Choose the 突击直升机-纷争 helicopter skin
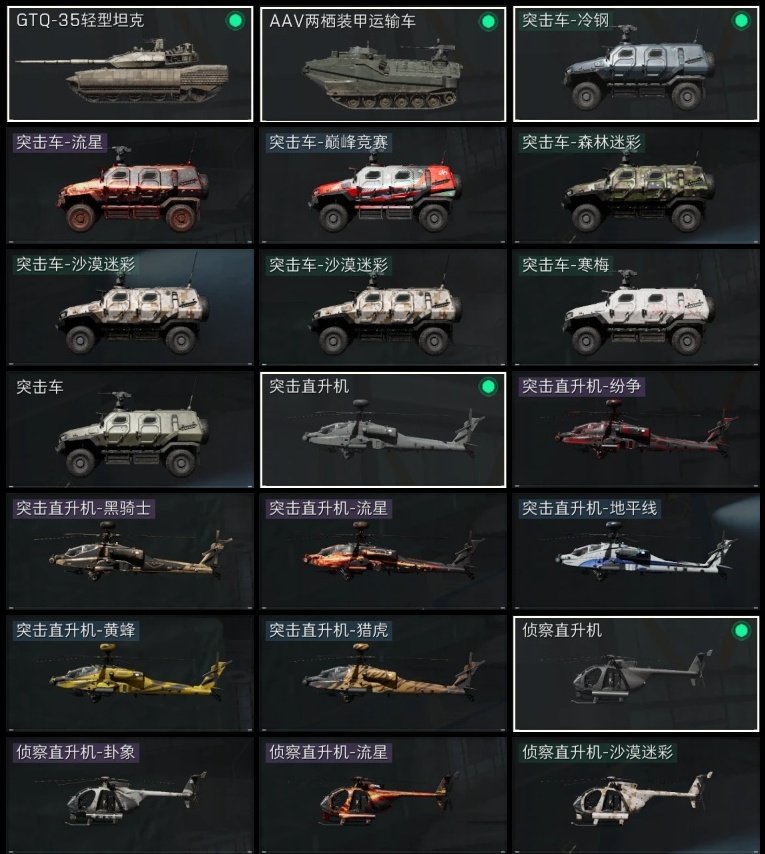Image resolution: width=765 pixels, height=854 pixels. coord(636,430)
